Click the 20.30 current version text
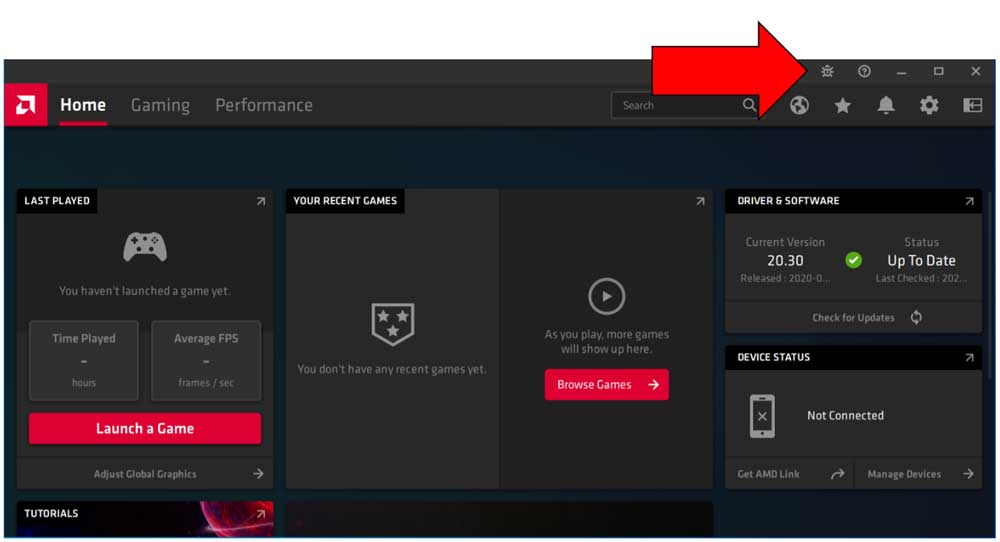 pyautogui.click(x=785, y=261)
